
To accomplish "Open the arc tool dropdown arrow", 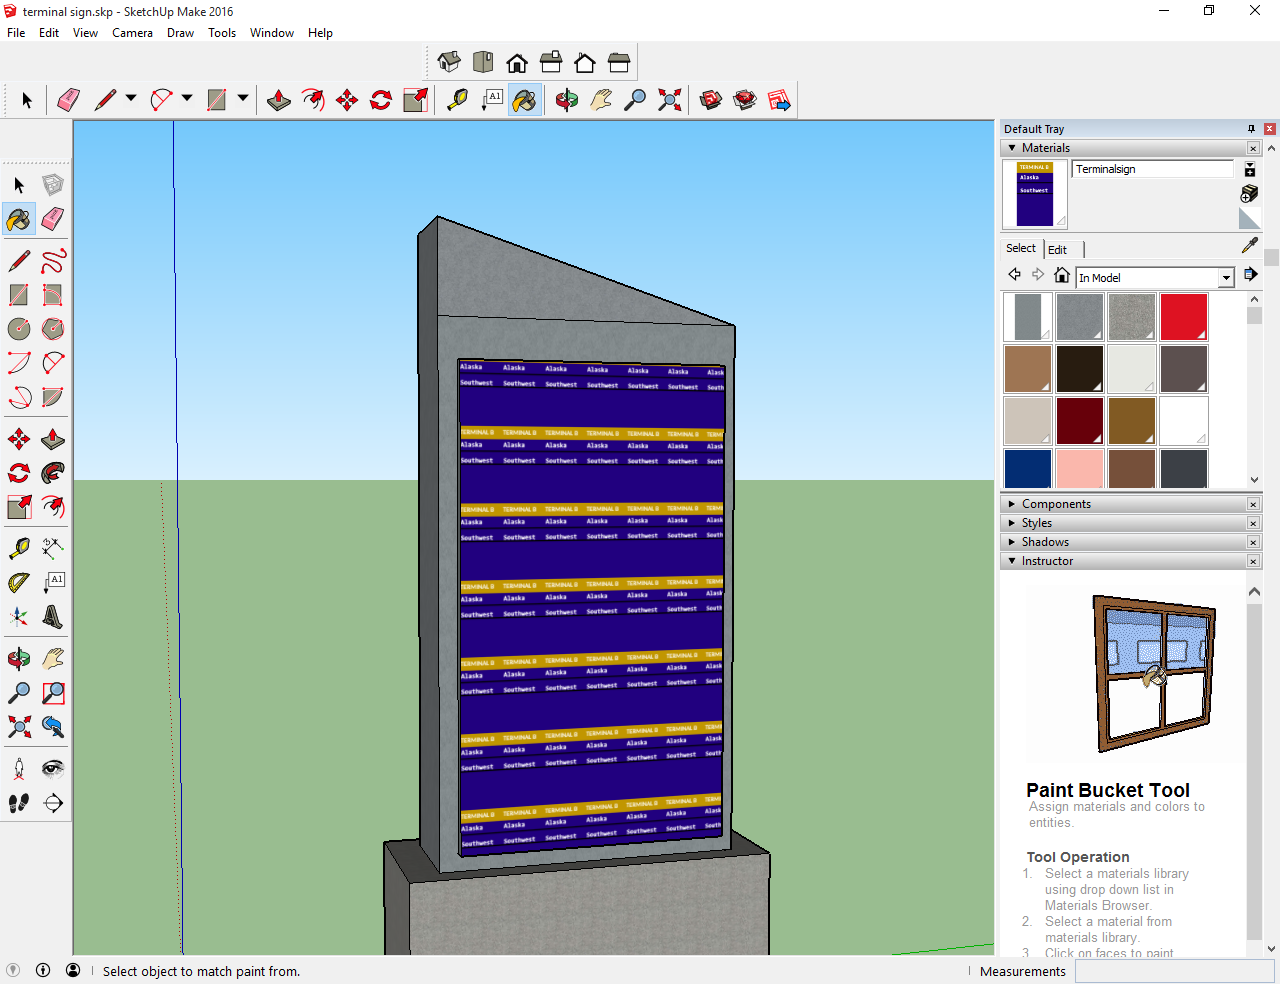I will (x=187, y=98).
